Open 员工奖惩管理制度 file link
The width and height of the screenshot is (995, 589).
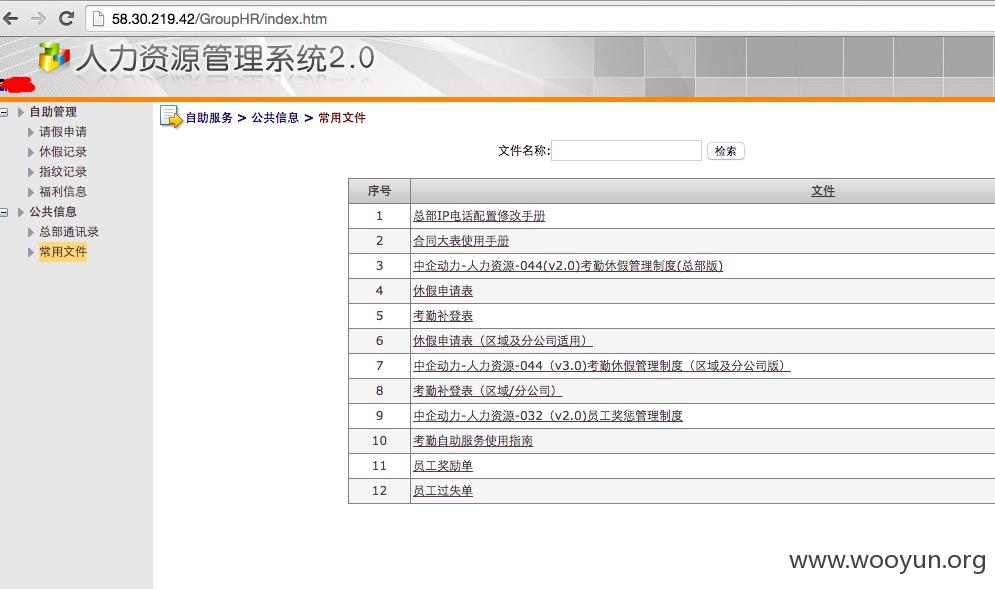pos(548,416)
